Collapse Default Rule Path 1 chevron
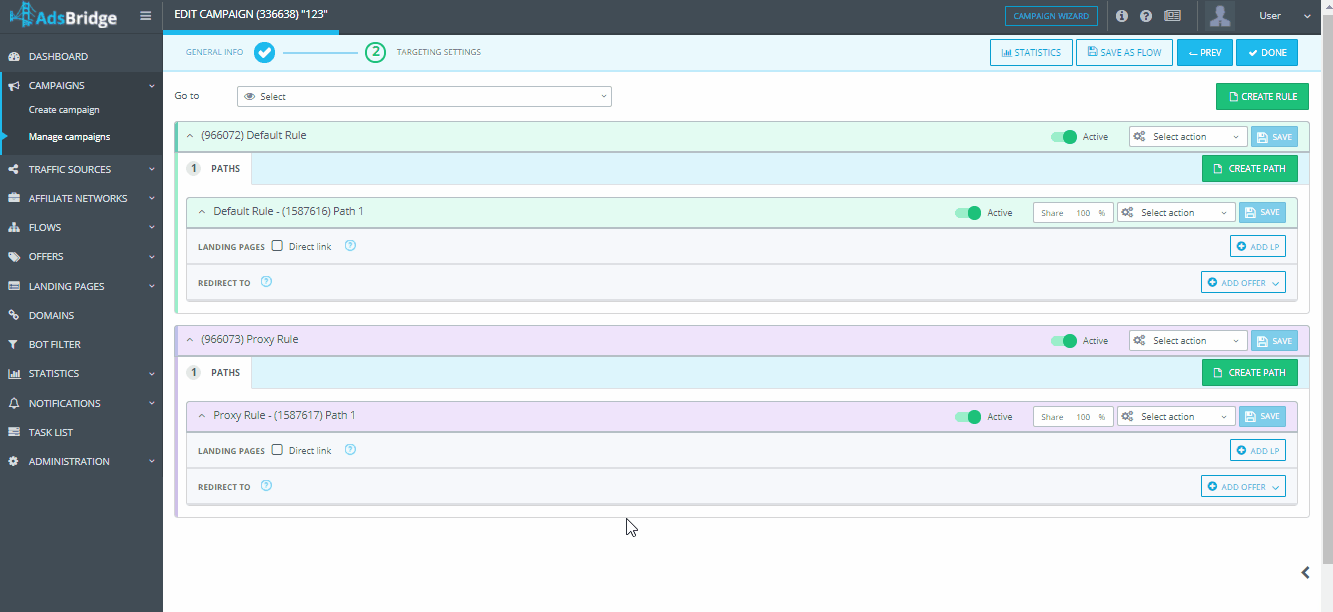 202,212
